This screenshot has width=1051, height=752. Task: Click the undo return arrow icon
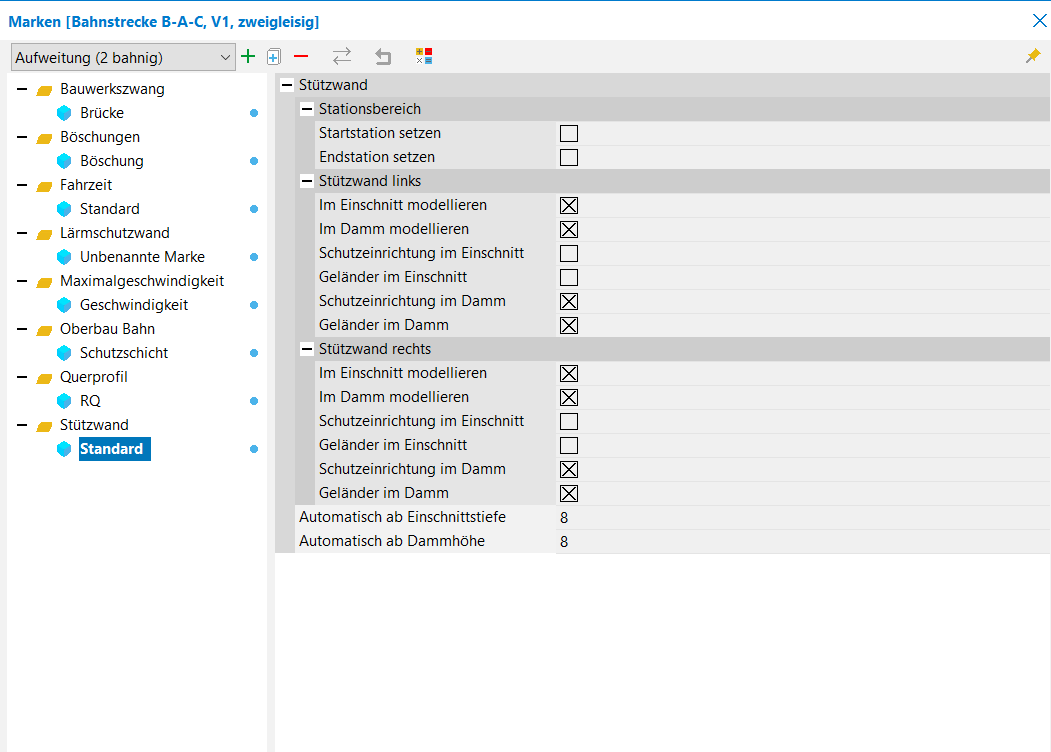tap(383, 57)
